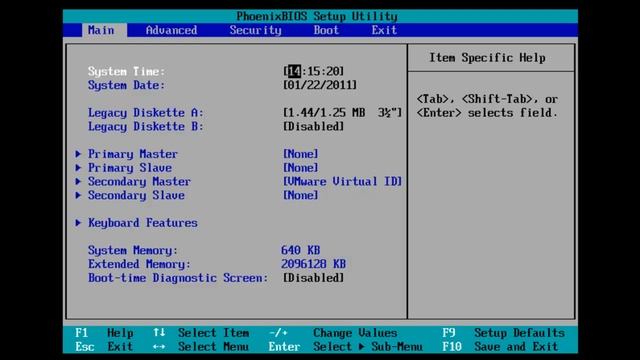Expand Keyboard Features arrow
The width and height of the screenshot is (640, 360).
[78, 223]
